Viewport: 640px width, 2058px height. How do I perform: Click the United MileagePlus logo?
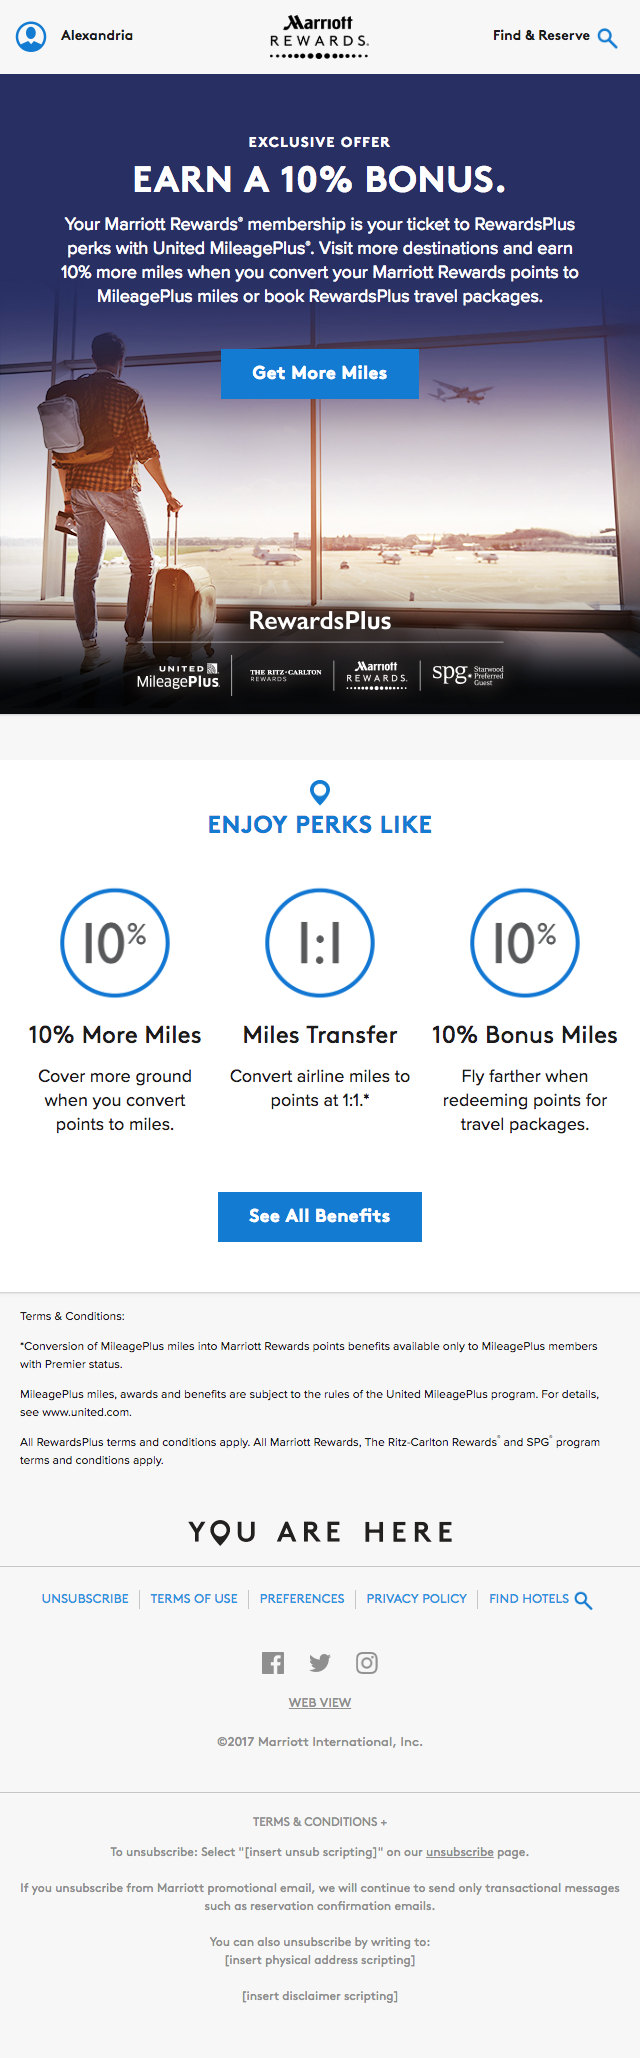tap(178, 676)
